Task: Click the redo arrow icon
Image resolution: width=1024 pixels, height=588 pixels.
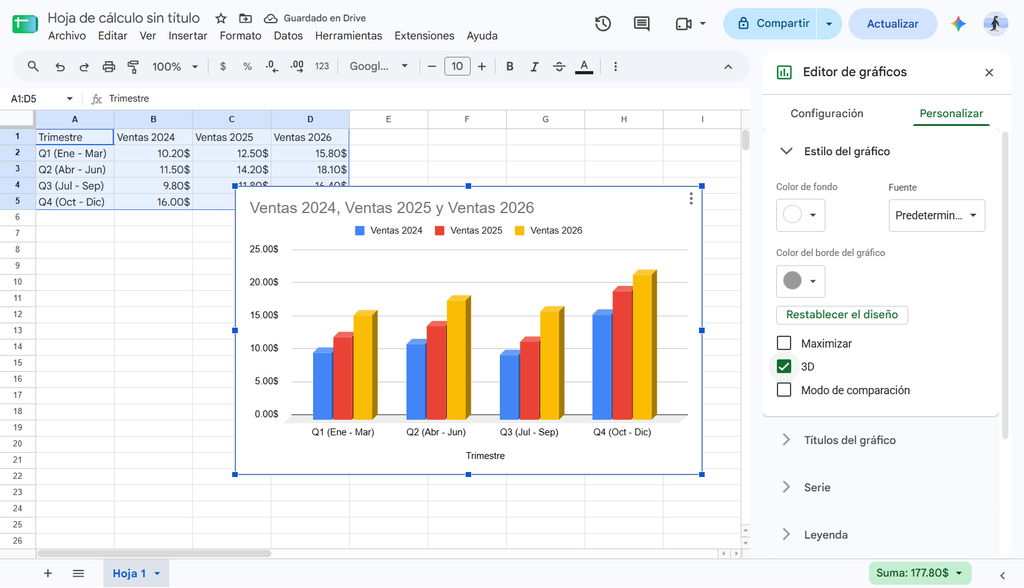Action: point(84,66)
